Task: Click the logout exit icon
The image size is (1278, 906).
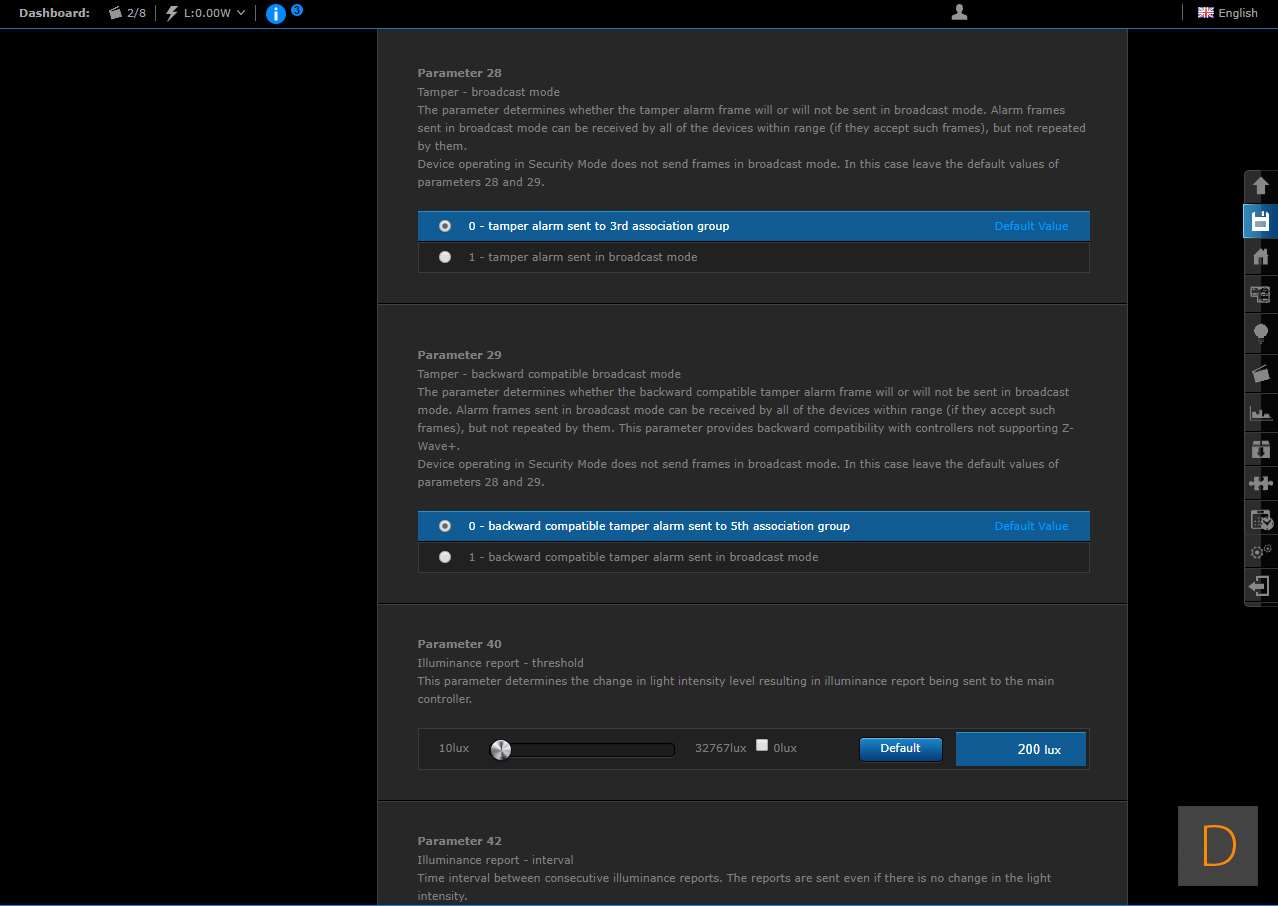Action: click(x=1260, y=586)
